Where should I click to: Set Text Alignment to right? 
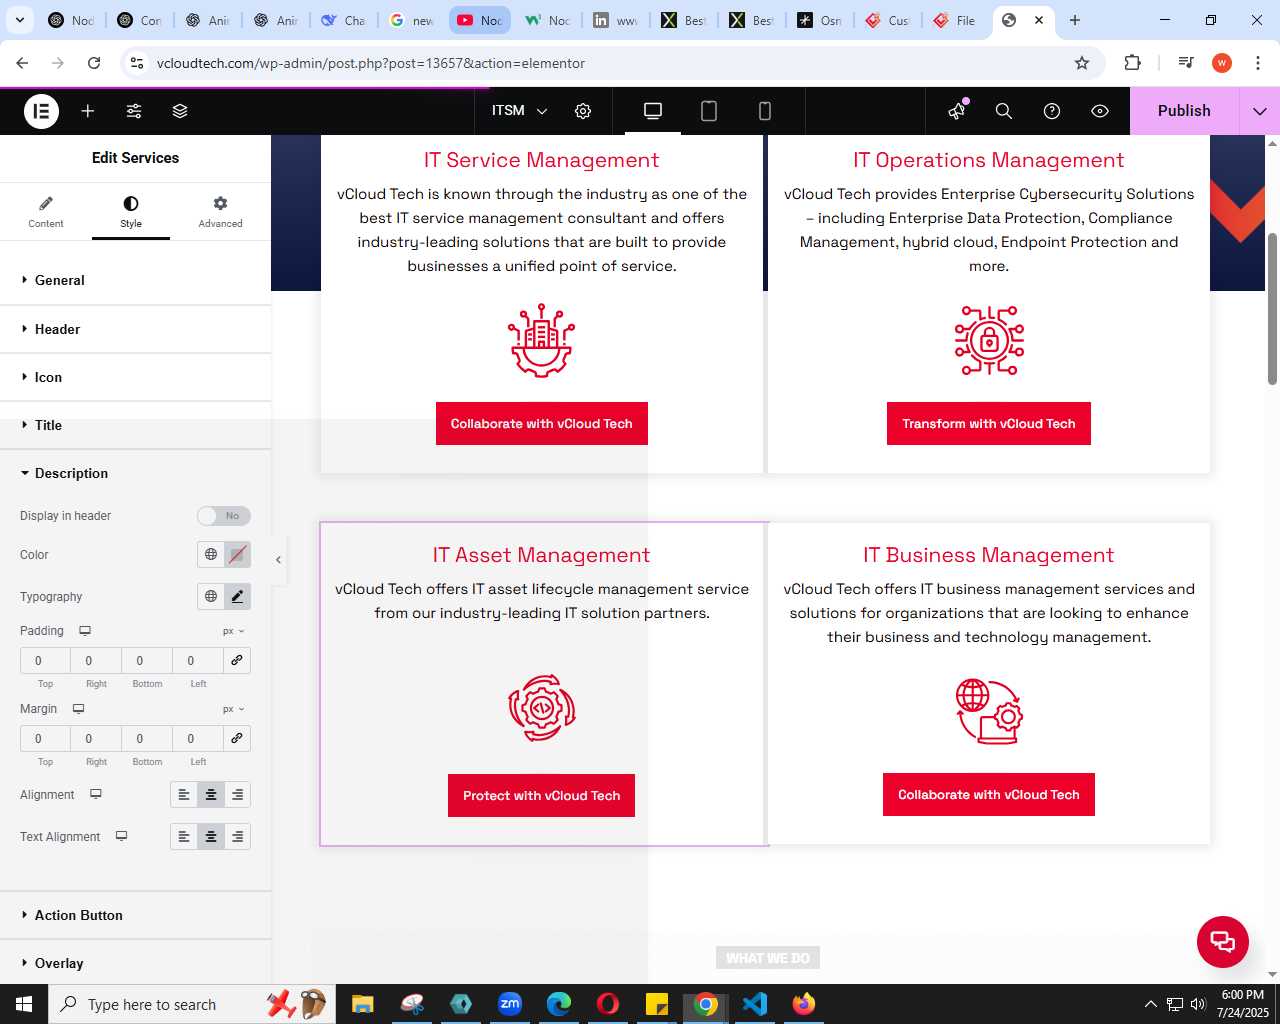[237, 837]
